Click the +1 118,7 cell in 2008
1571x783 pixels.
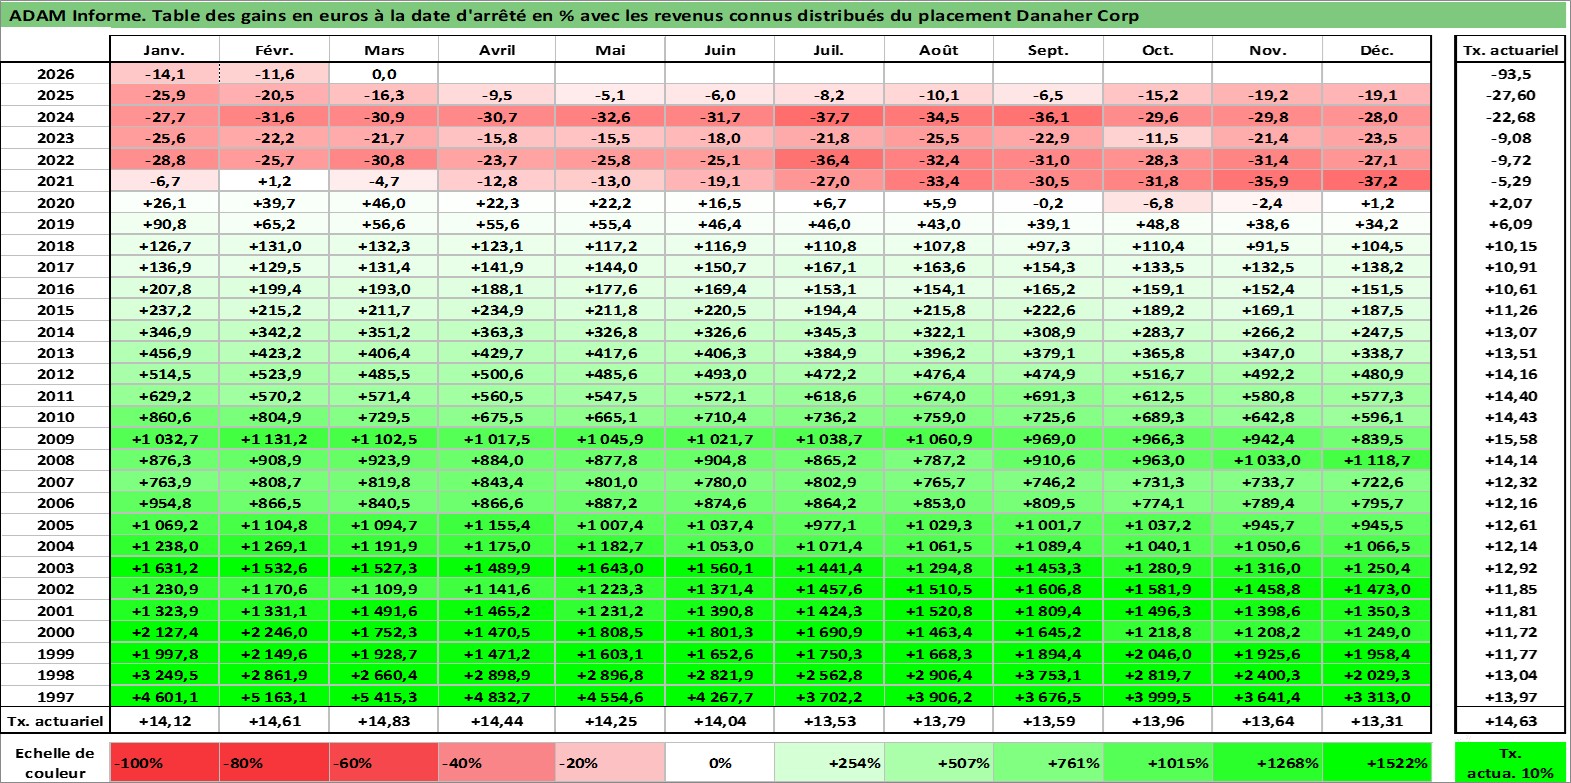coord(1377,460)
